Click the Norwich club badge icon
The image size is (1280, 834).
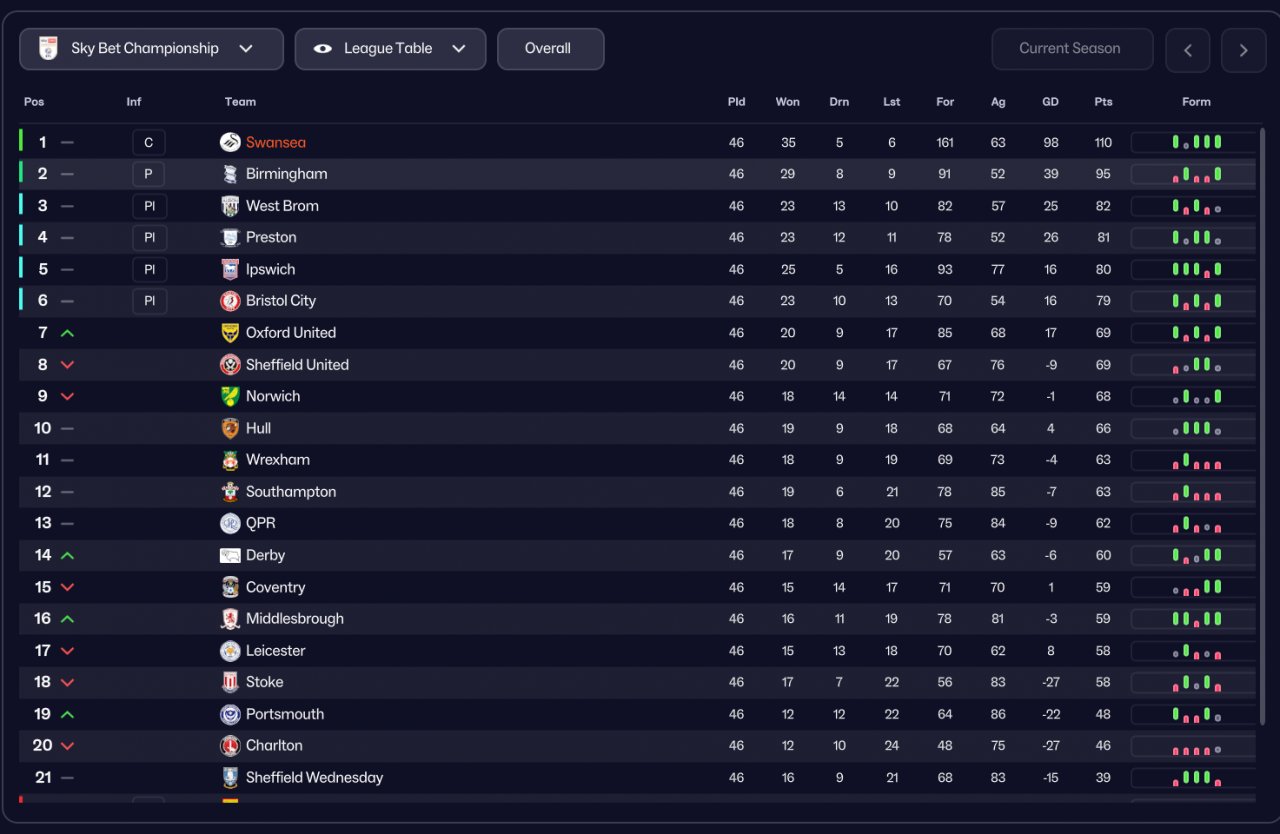230,396
